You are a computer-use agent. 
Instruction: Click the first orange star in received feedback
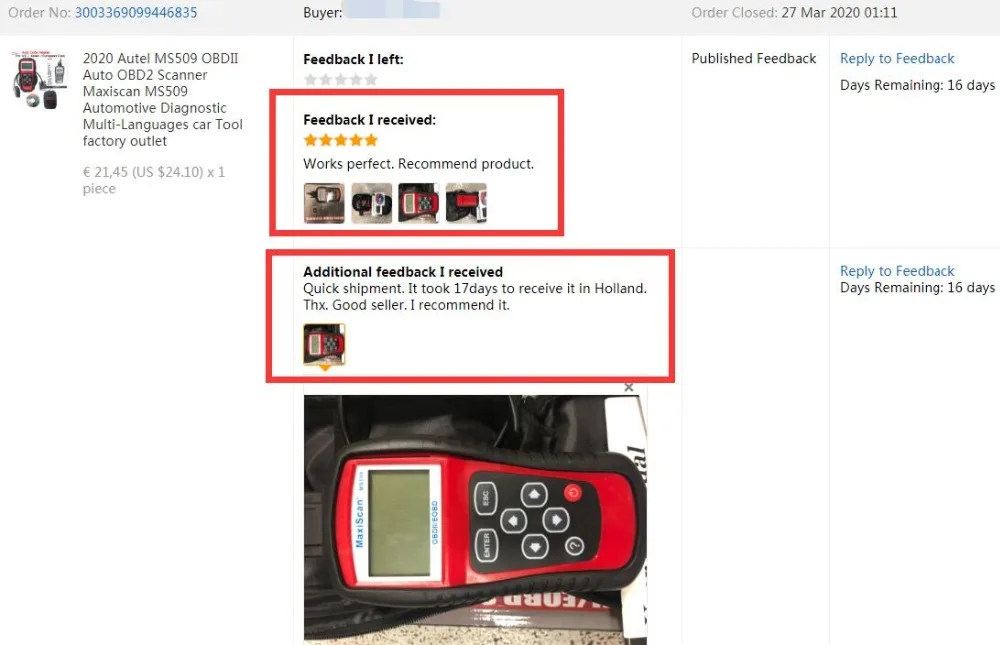pos(311,140)
